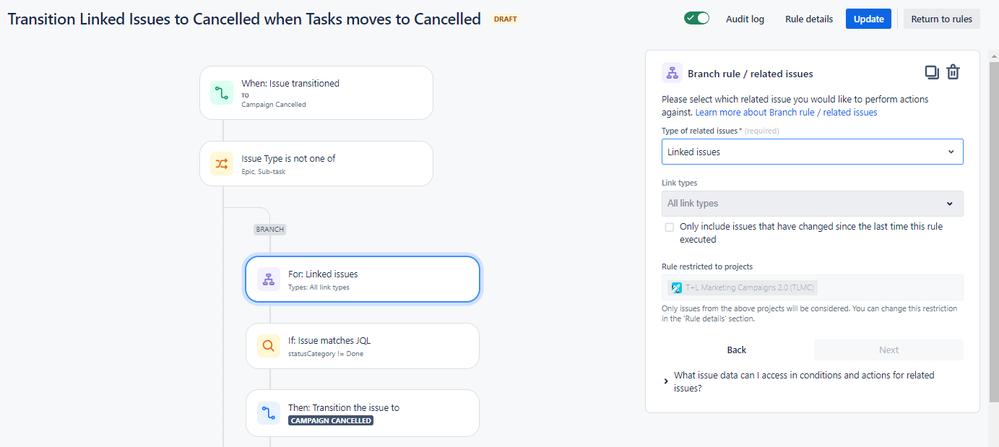This screenshot has width=999, height=447.
Task: Click the green Issue transitioned trigger icon
Action: 222,93
